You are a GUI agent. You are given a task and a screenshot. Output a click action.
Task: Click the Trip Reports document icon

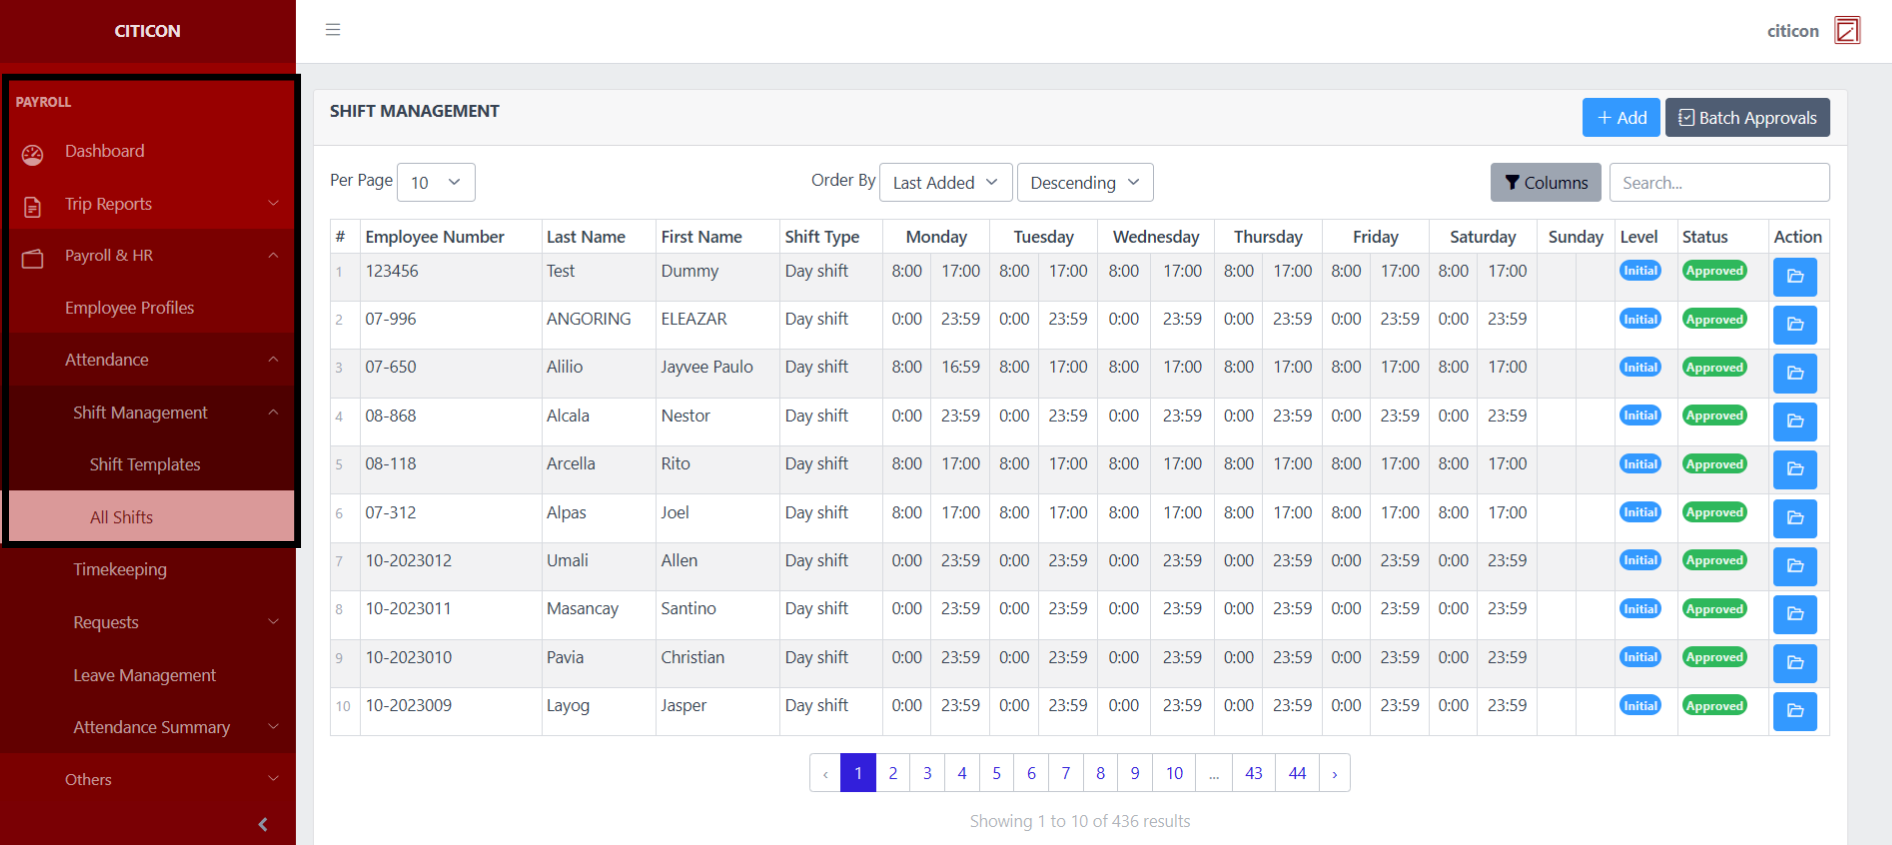(x=33, y=207)
